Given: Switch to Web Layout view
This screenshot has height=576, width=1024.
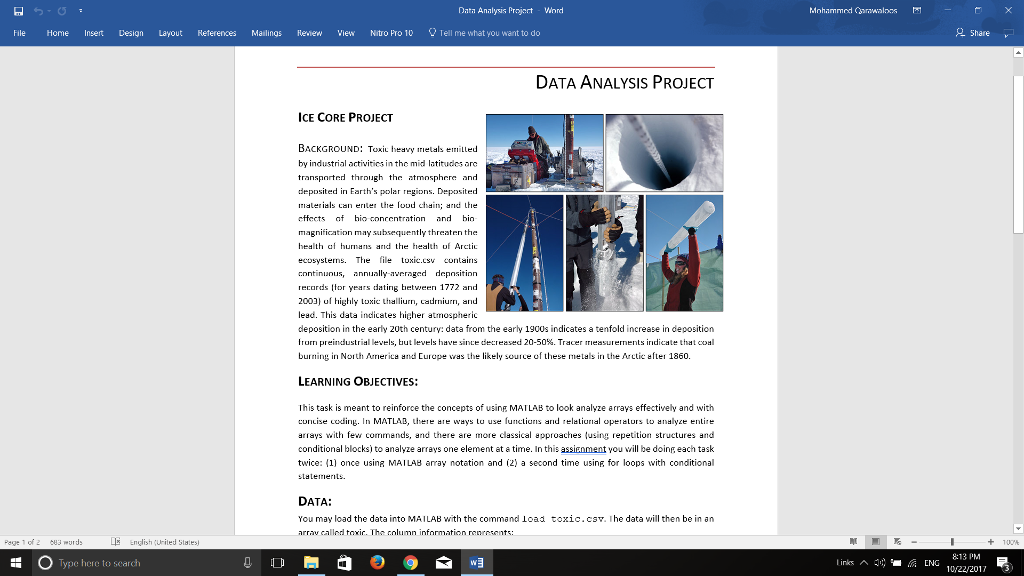Looking at the screenshot, I should click(897, 540).
